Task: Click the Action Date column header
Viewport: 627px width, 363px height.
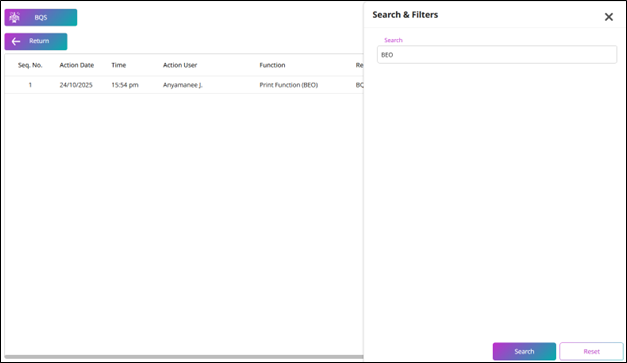Action: click(77, 65)
